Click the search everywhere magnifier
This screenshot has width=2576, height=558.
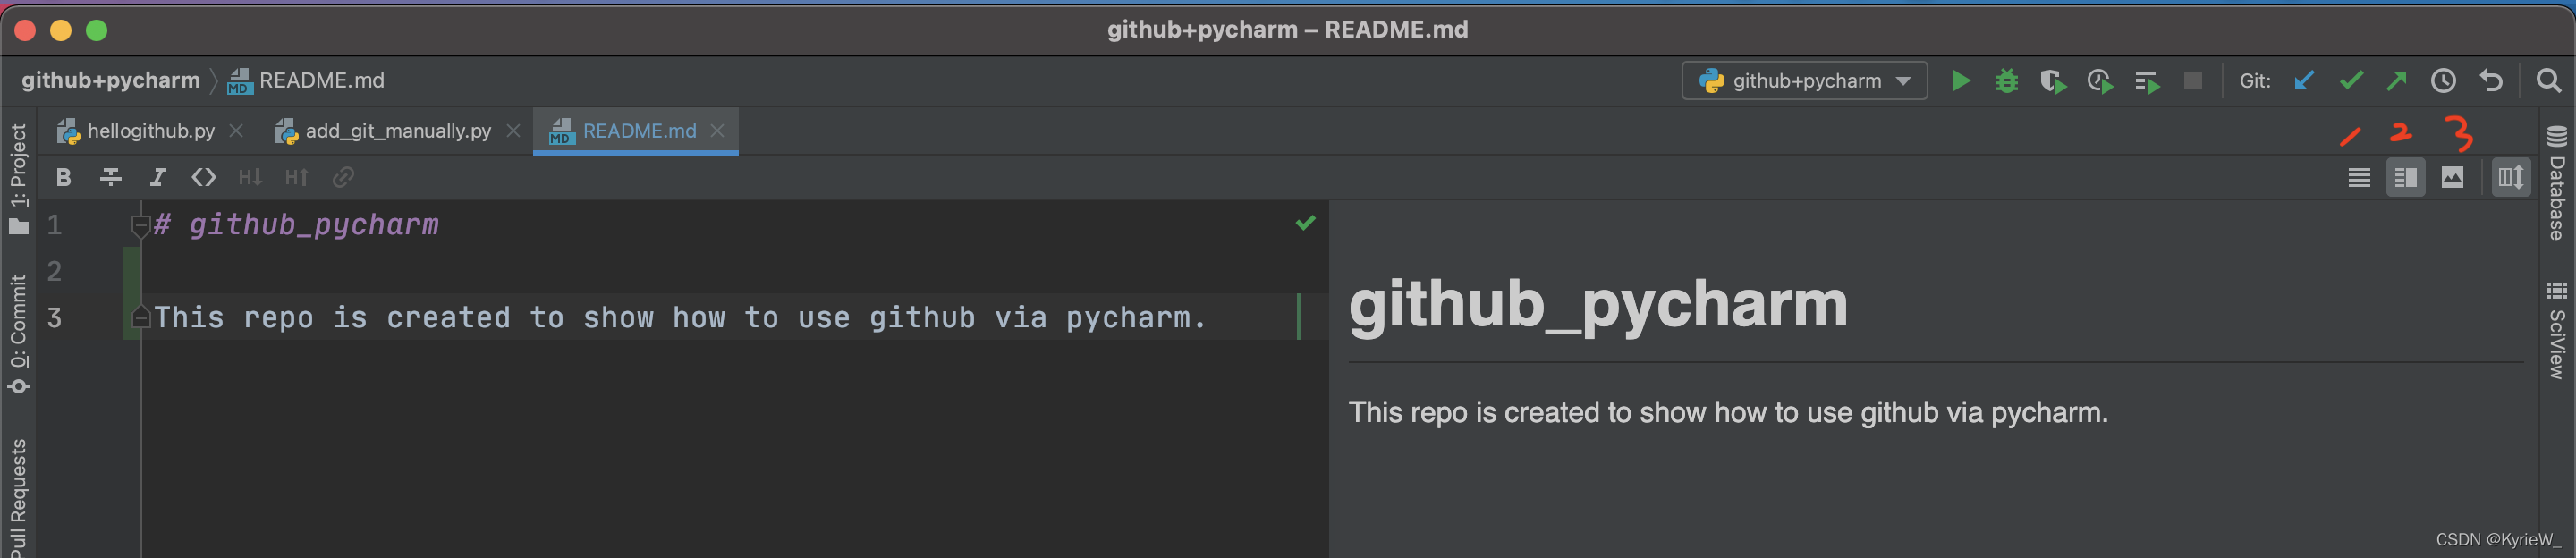point(2548,81)
